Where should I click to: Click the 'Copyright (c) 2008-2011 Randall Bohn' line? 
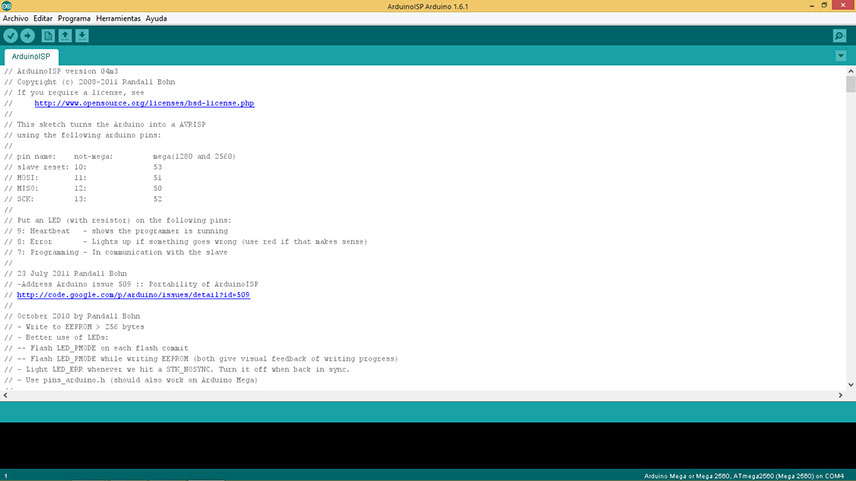click(x=90, y=82)
